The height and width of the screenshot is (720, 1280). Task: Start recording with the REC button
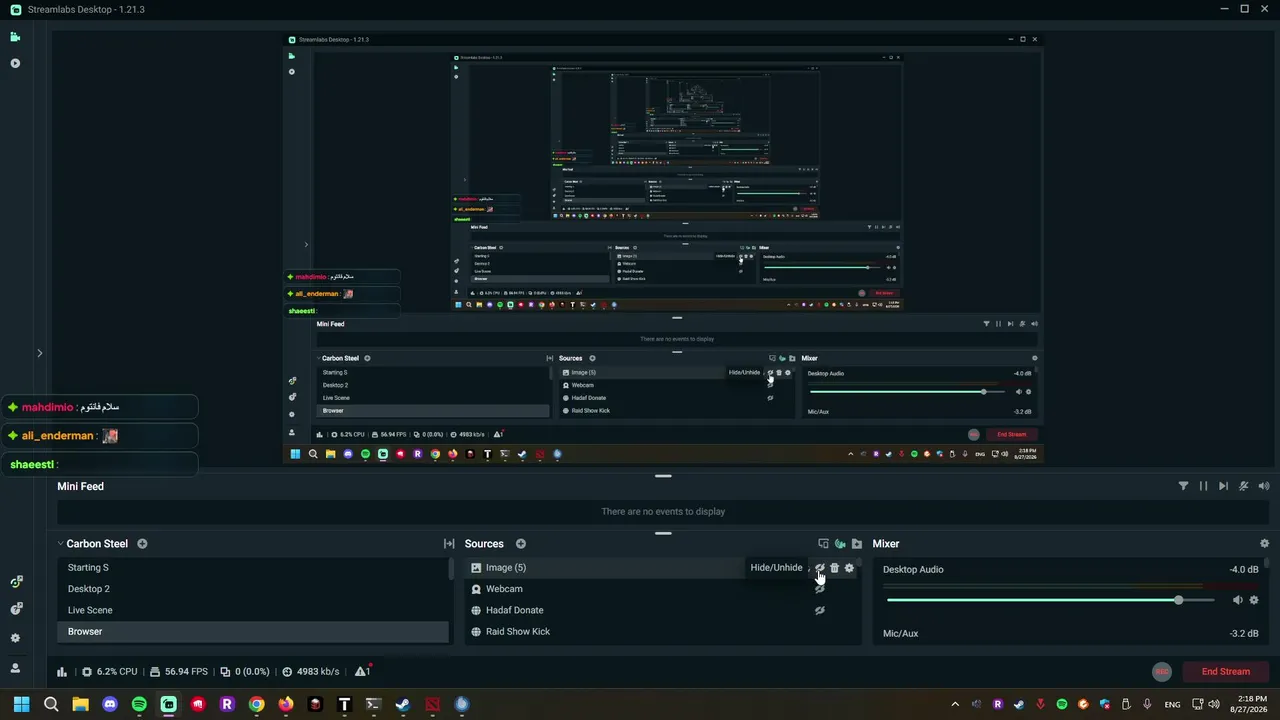coord(1161,672)
